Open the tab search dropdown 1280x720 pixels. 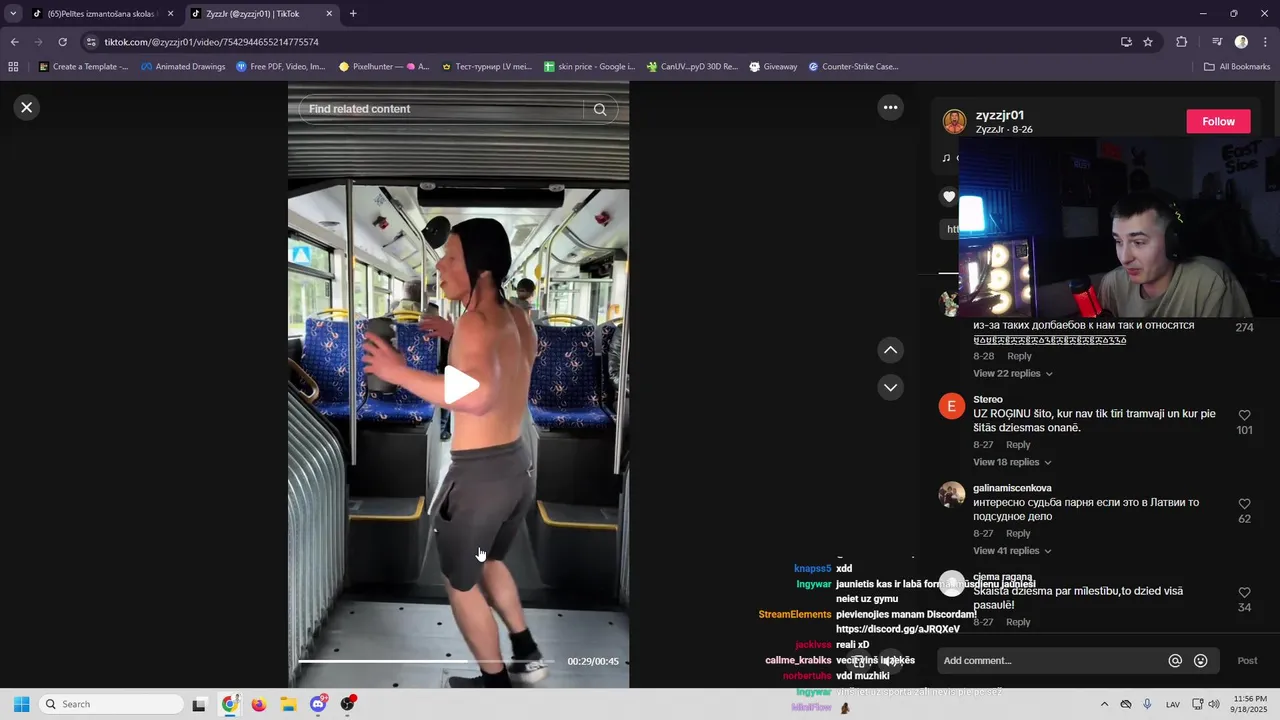pyautogui.click(x=13, y=14)
